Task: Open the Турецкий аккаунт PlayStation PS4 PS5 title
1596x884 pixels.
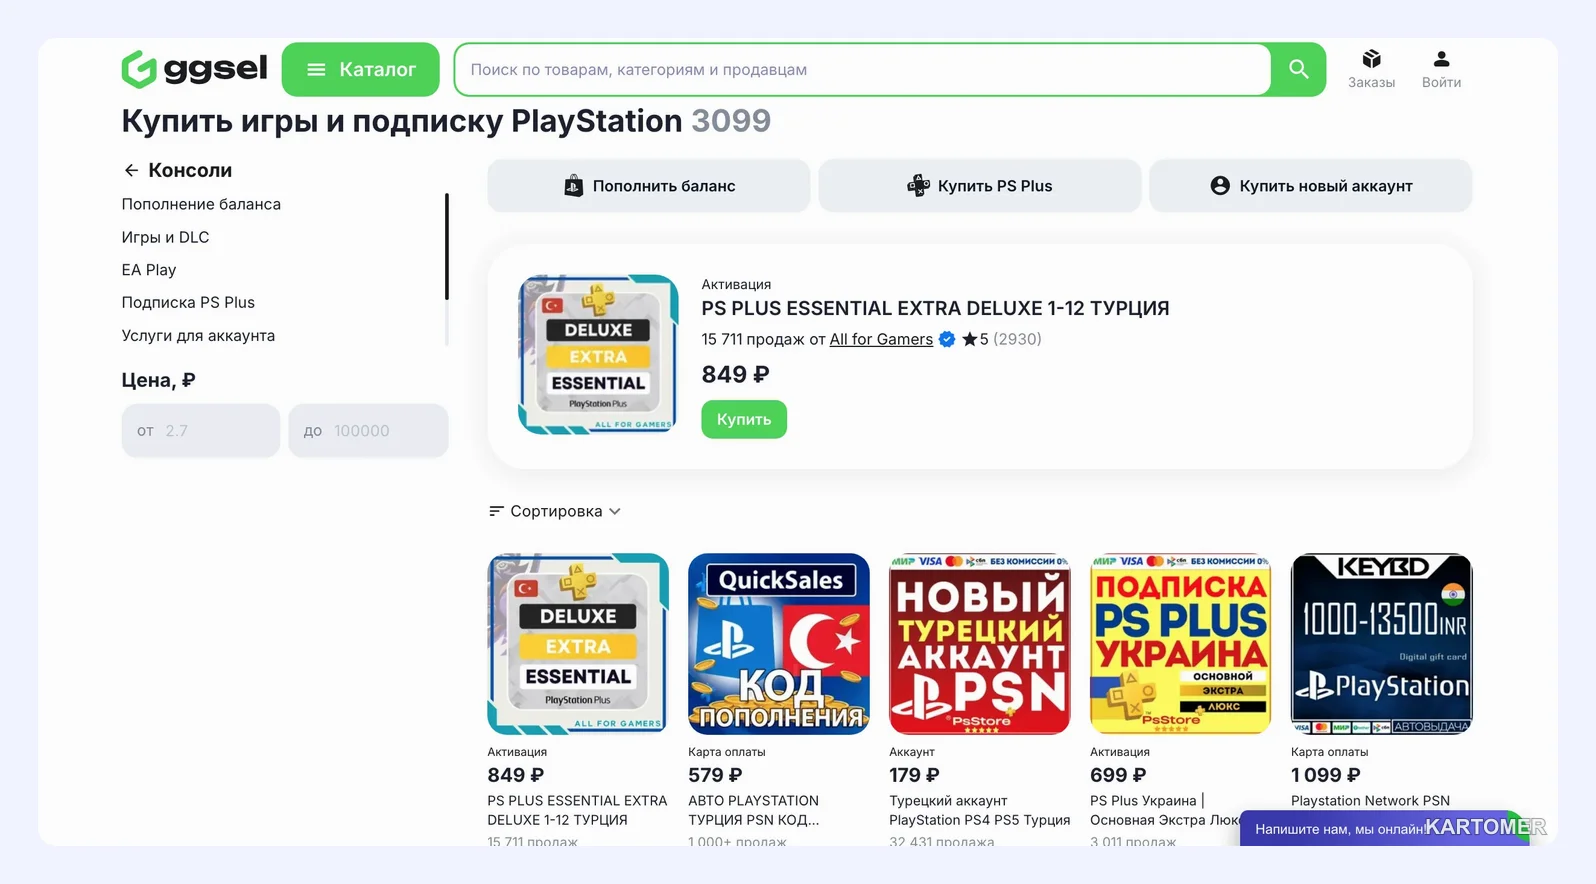Action: click(x=980, y=810)
